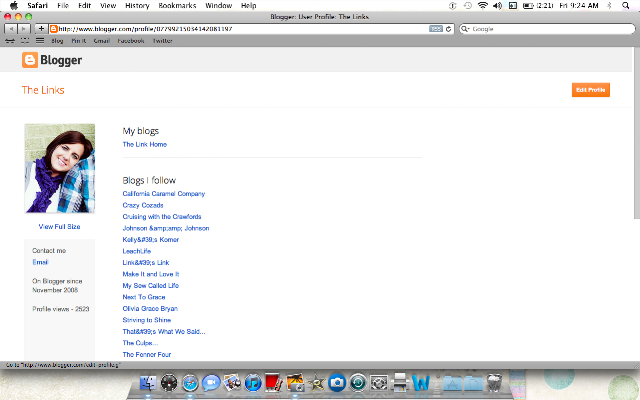Click the battery status in menu bar

(538, 6)
